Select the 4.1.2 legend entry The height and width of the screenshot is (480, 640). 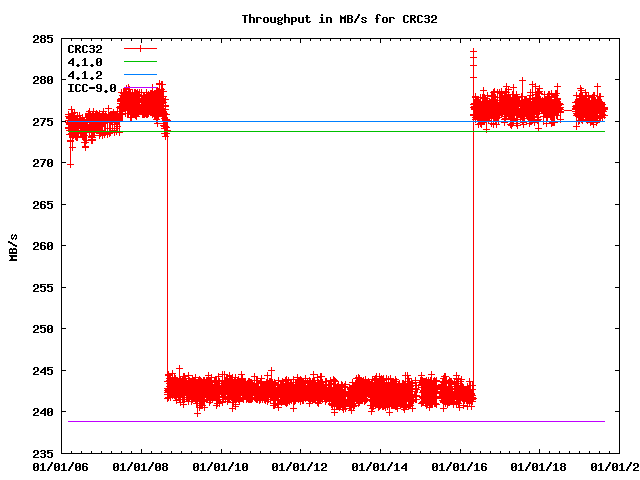click(85, 75)
